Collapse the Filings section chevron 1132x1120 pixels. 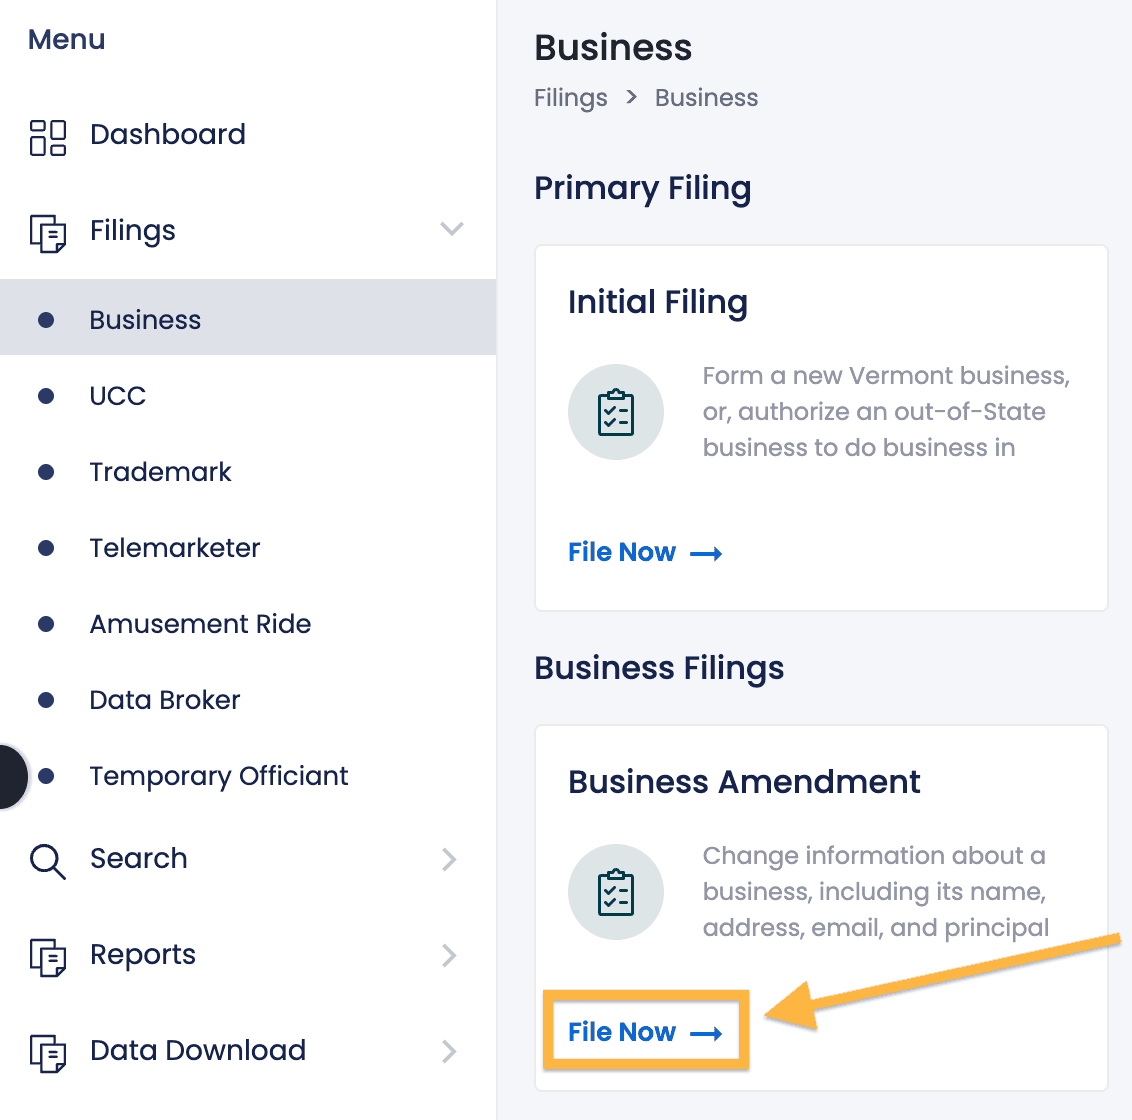click(x=451, y=229)
